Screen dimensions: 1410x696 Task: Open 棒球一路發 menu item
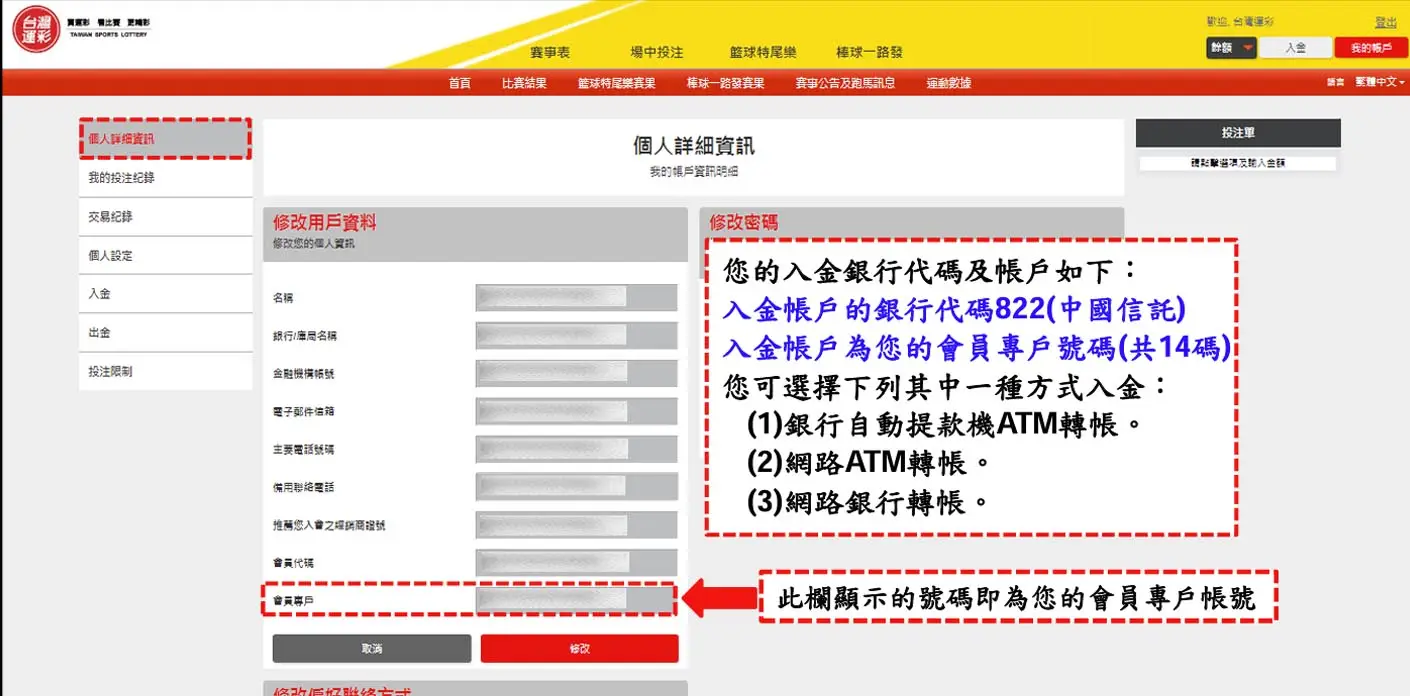[869, 53]
